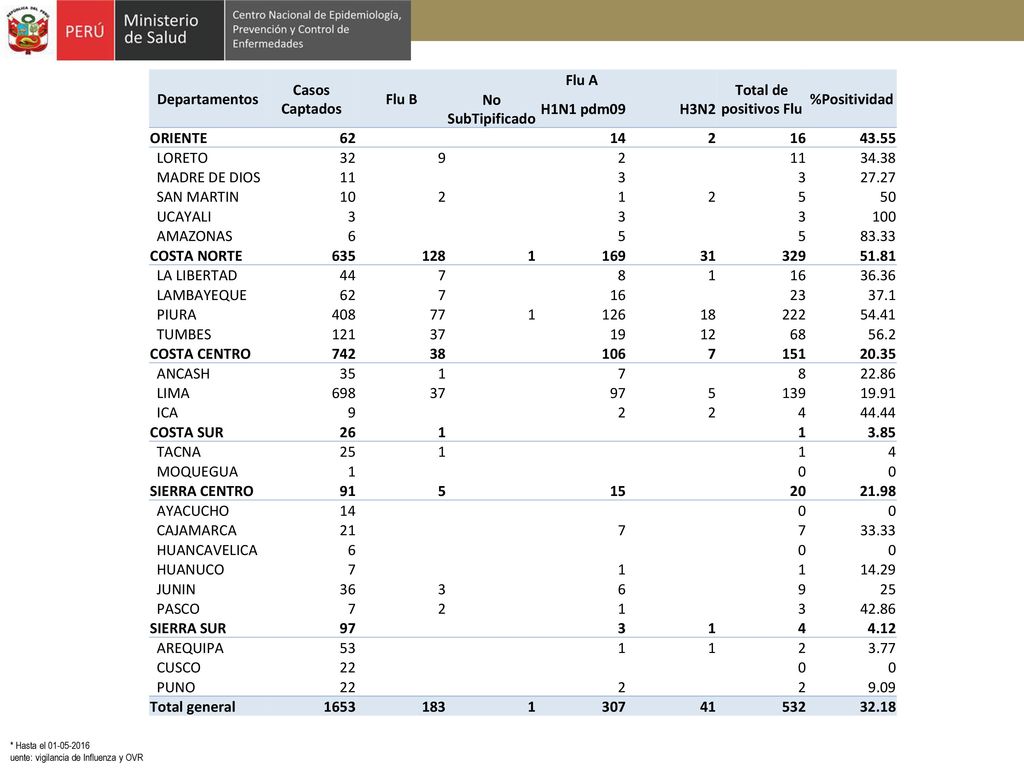The height and width of the screenshot is (768, 1024).
Task: Select PIURA's 408 captured cases value
Action: 344,315
